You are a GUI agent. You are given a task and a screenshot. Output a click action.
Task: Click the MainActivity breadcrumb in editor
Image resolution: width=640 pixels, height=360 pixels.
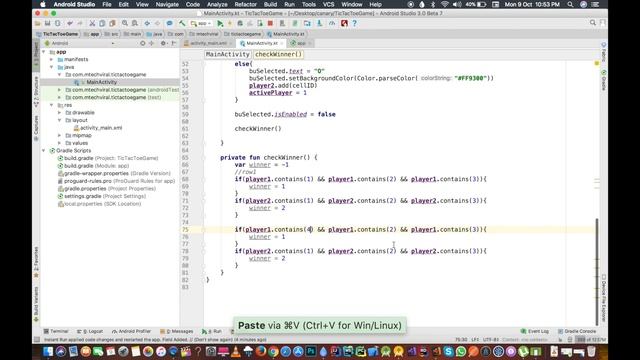pos(228,54)
